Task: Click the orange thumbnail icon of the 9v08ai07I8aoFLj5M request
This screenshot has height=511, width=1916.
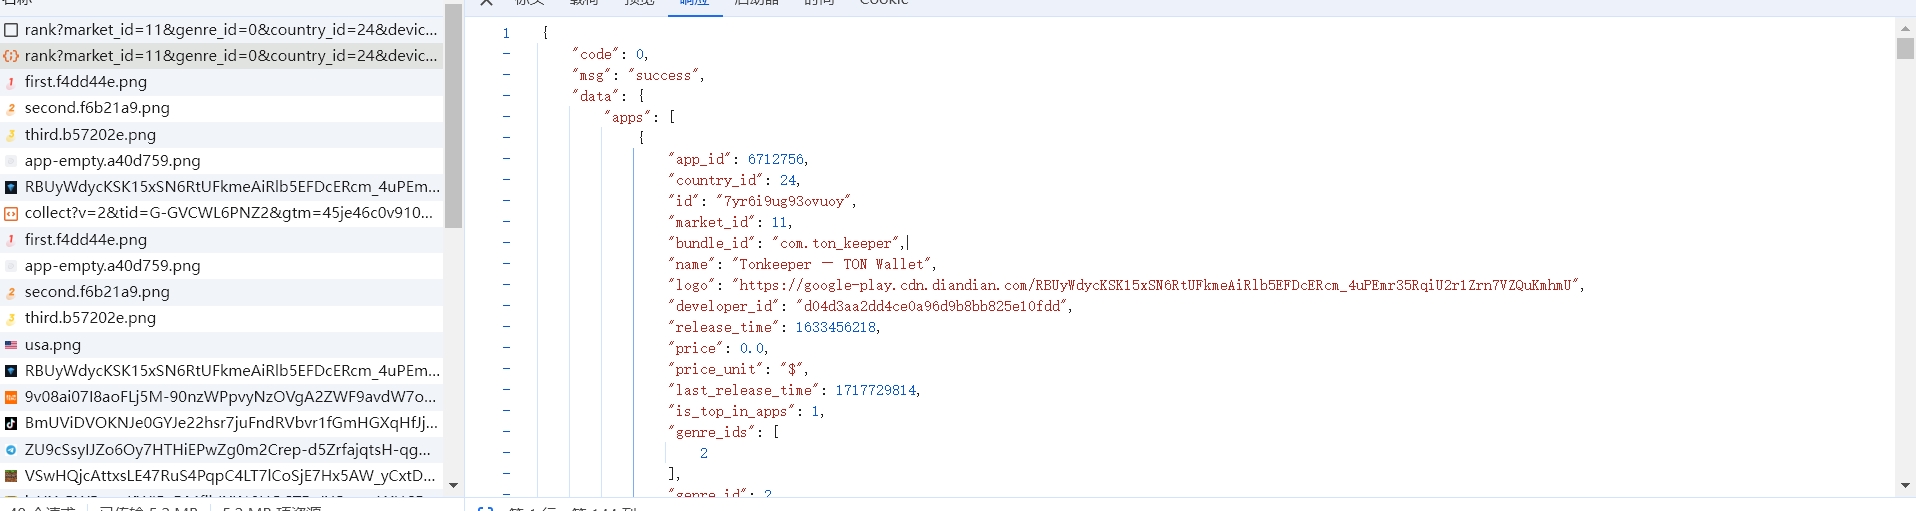Action: pos(11,397)
